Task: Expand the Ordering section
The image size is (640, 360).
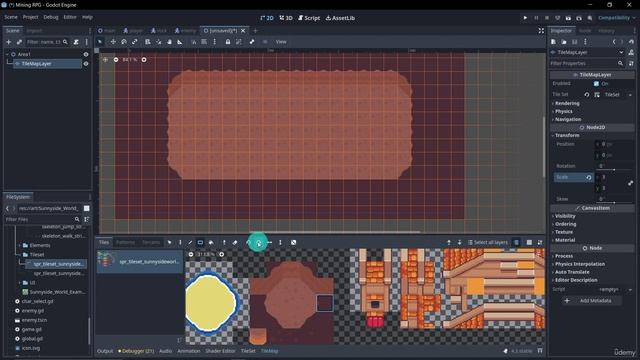Action: tap(565, 224)
